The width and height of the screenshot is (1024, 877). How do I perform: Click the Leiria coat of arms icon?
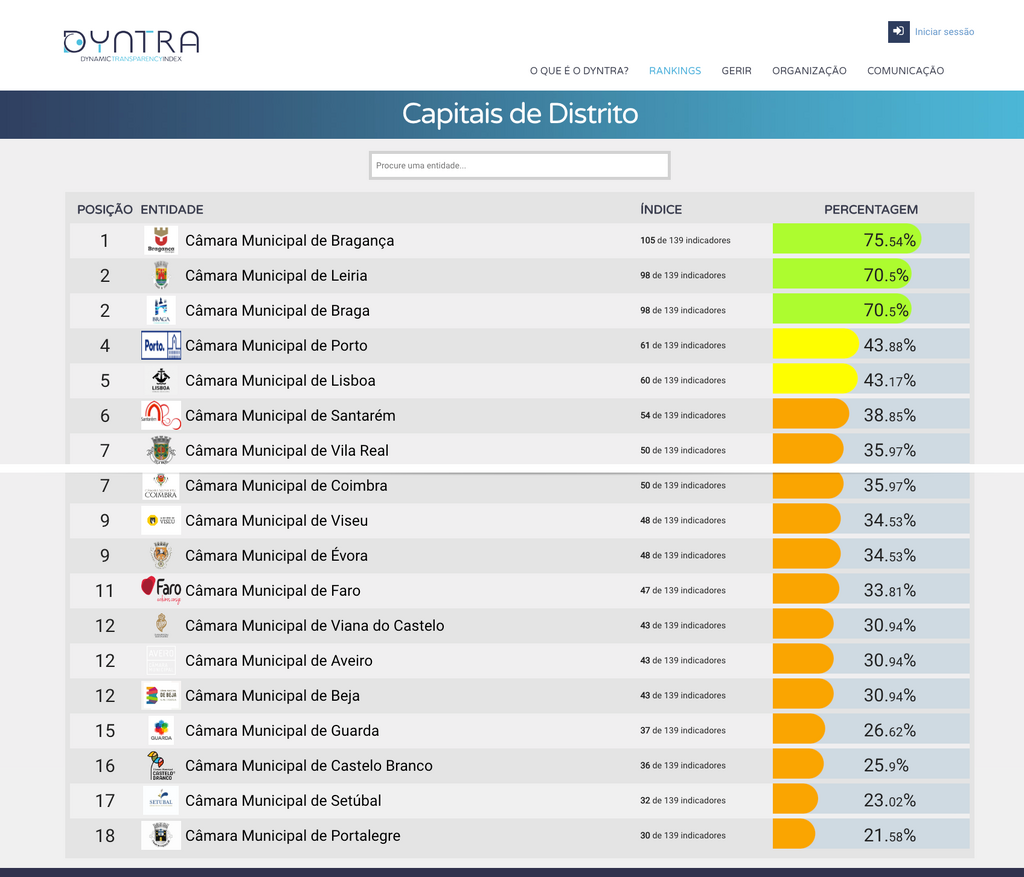tap(161, 276)
